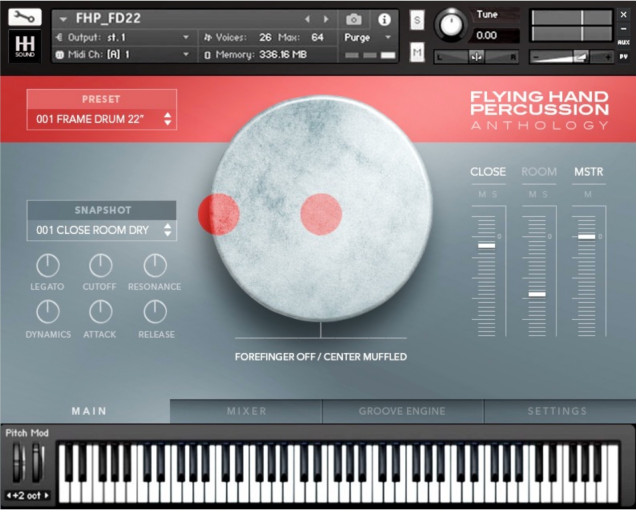Adjust the stereo pan slider
Image resolution: width=637 pixels, height=512 pixels.
[477, 57]
